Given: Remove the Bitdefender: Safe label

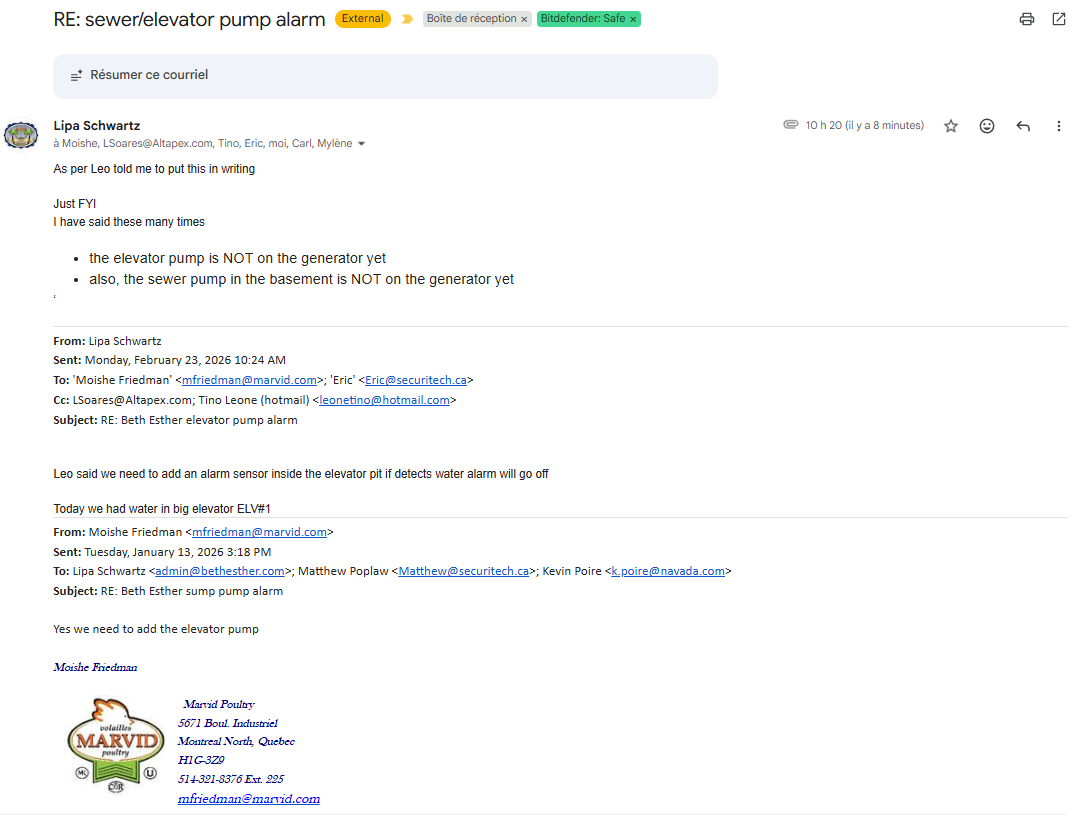Looking at the screenshot, I should (x=633, y=19).
